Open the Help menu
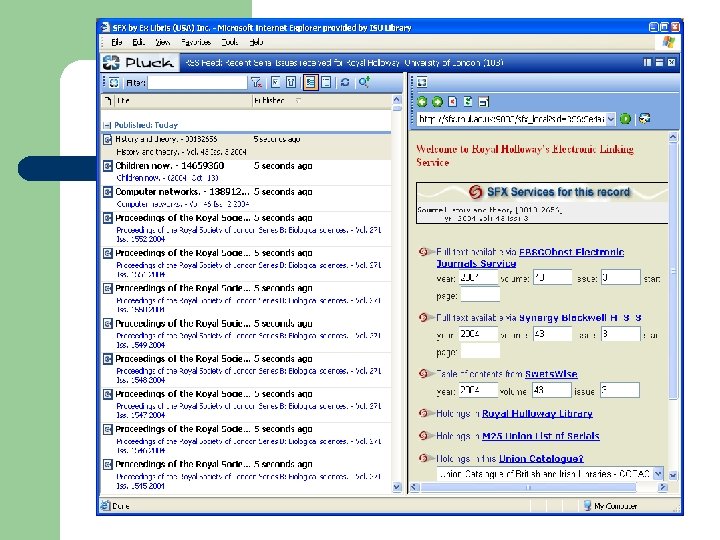The width and height of the screenshot is (720, 540). pos(256,42)
